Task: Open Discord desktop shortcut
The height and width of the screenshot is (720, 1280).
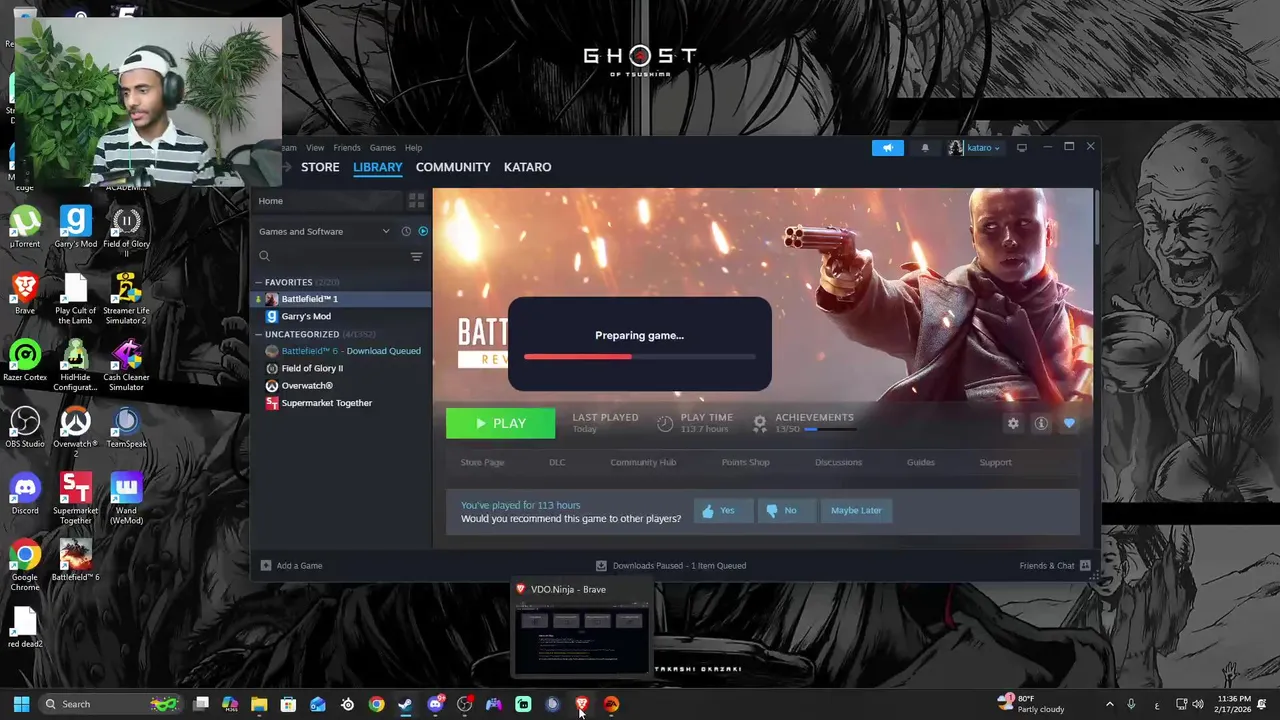Action: pyautogui.click(x=25, y=495)
